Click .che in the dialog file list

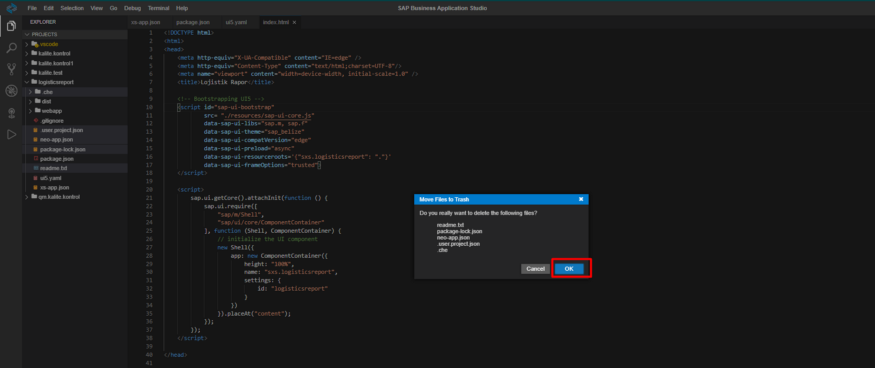443,250
